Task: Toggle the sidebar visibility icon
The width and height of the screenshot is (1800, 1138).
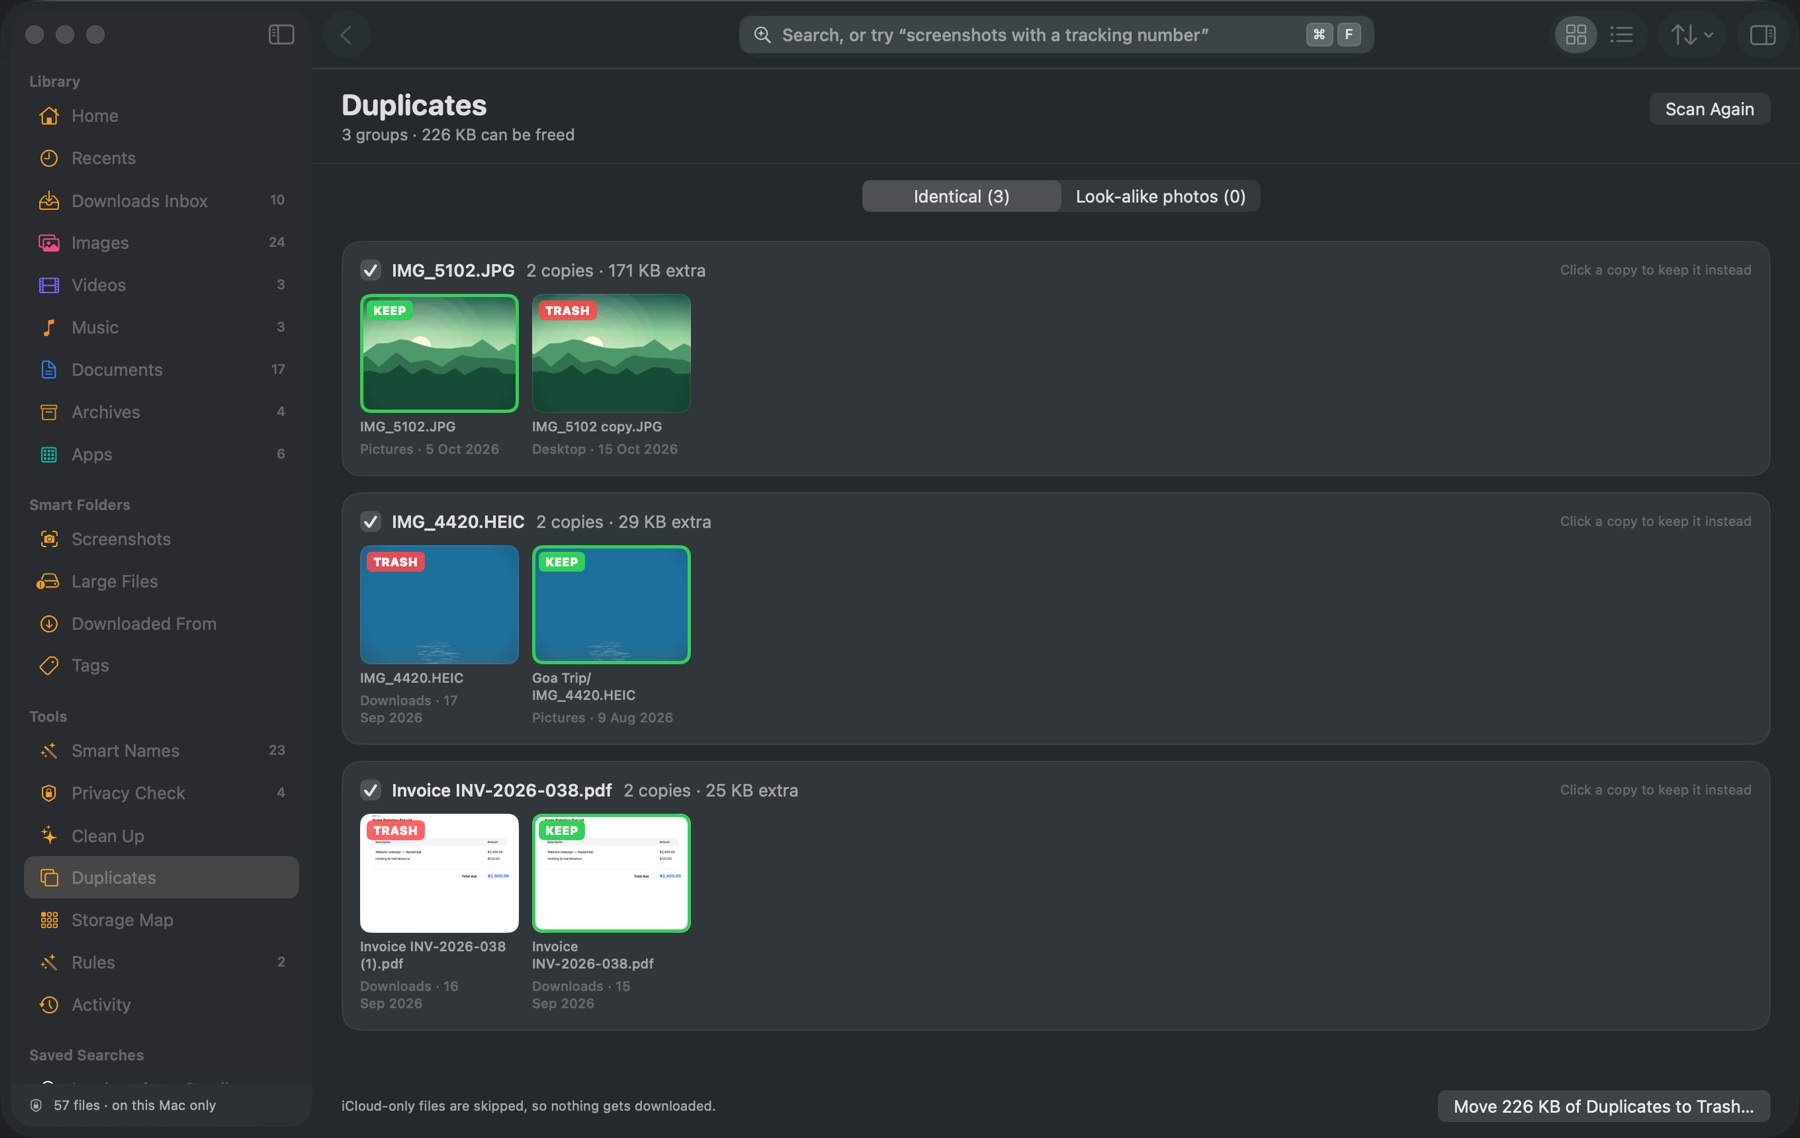Action: click(x=281, y=35)
